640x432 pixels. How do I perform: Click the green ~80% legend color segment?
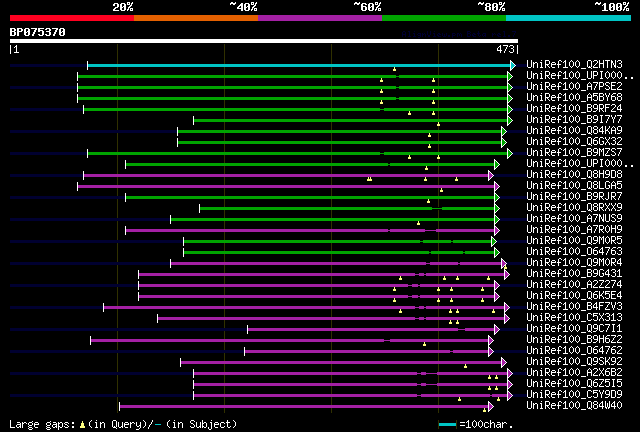444,18
